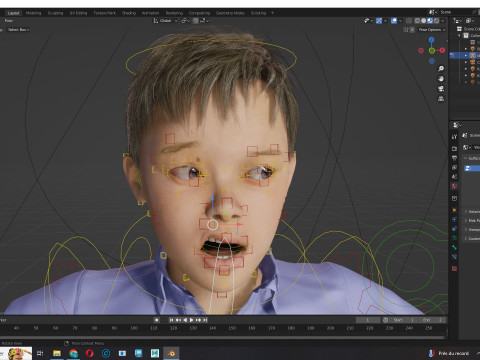This screenshot has width=480, height=360.
Task: Open the Animation workspace tab
Action: point(150,13)
